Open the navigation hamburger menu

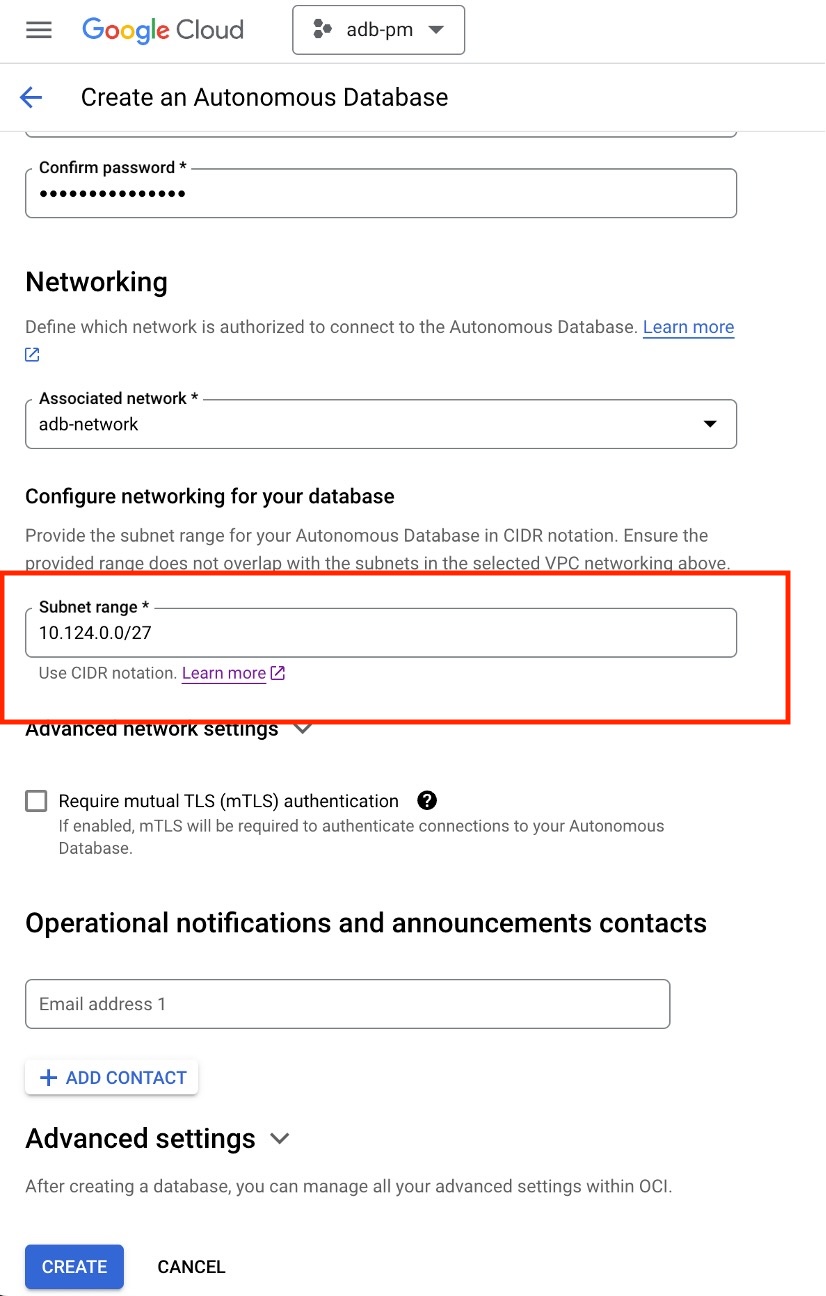coord(38,29)
